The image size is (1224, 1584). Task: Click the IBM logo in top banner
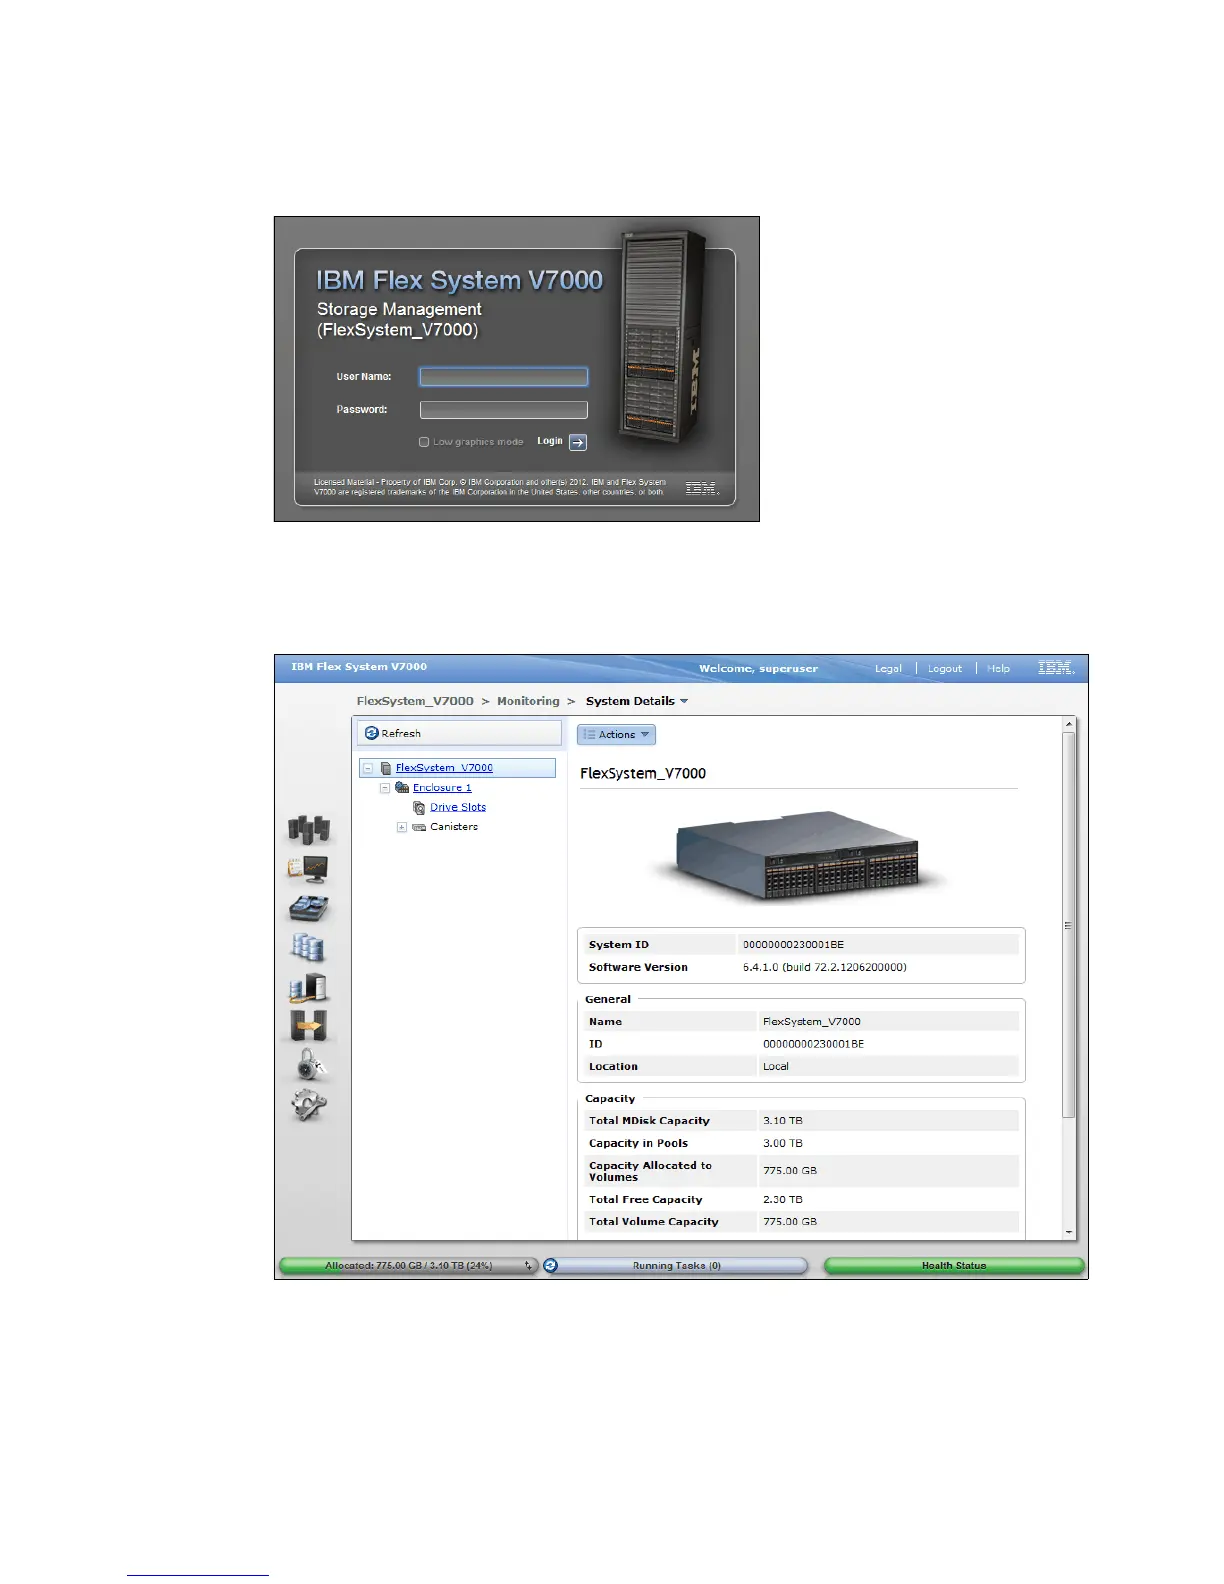point(1056,668)
